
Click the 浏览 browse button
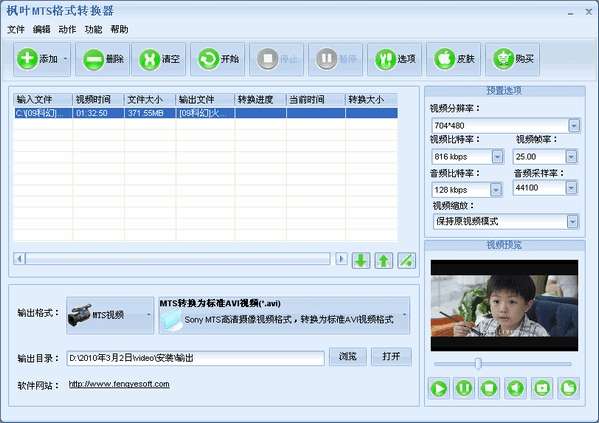click(348, 357)
